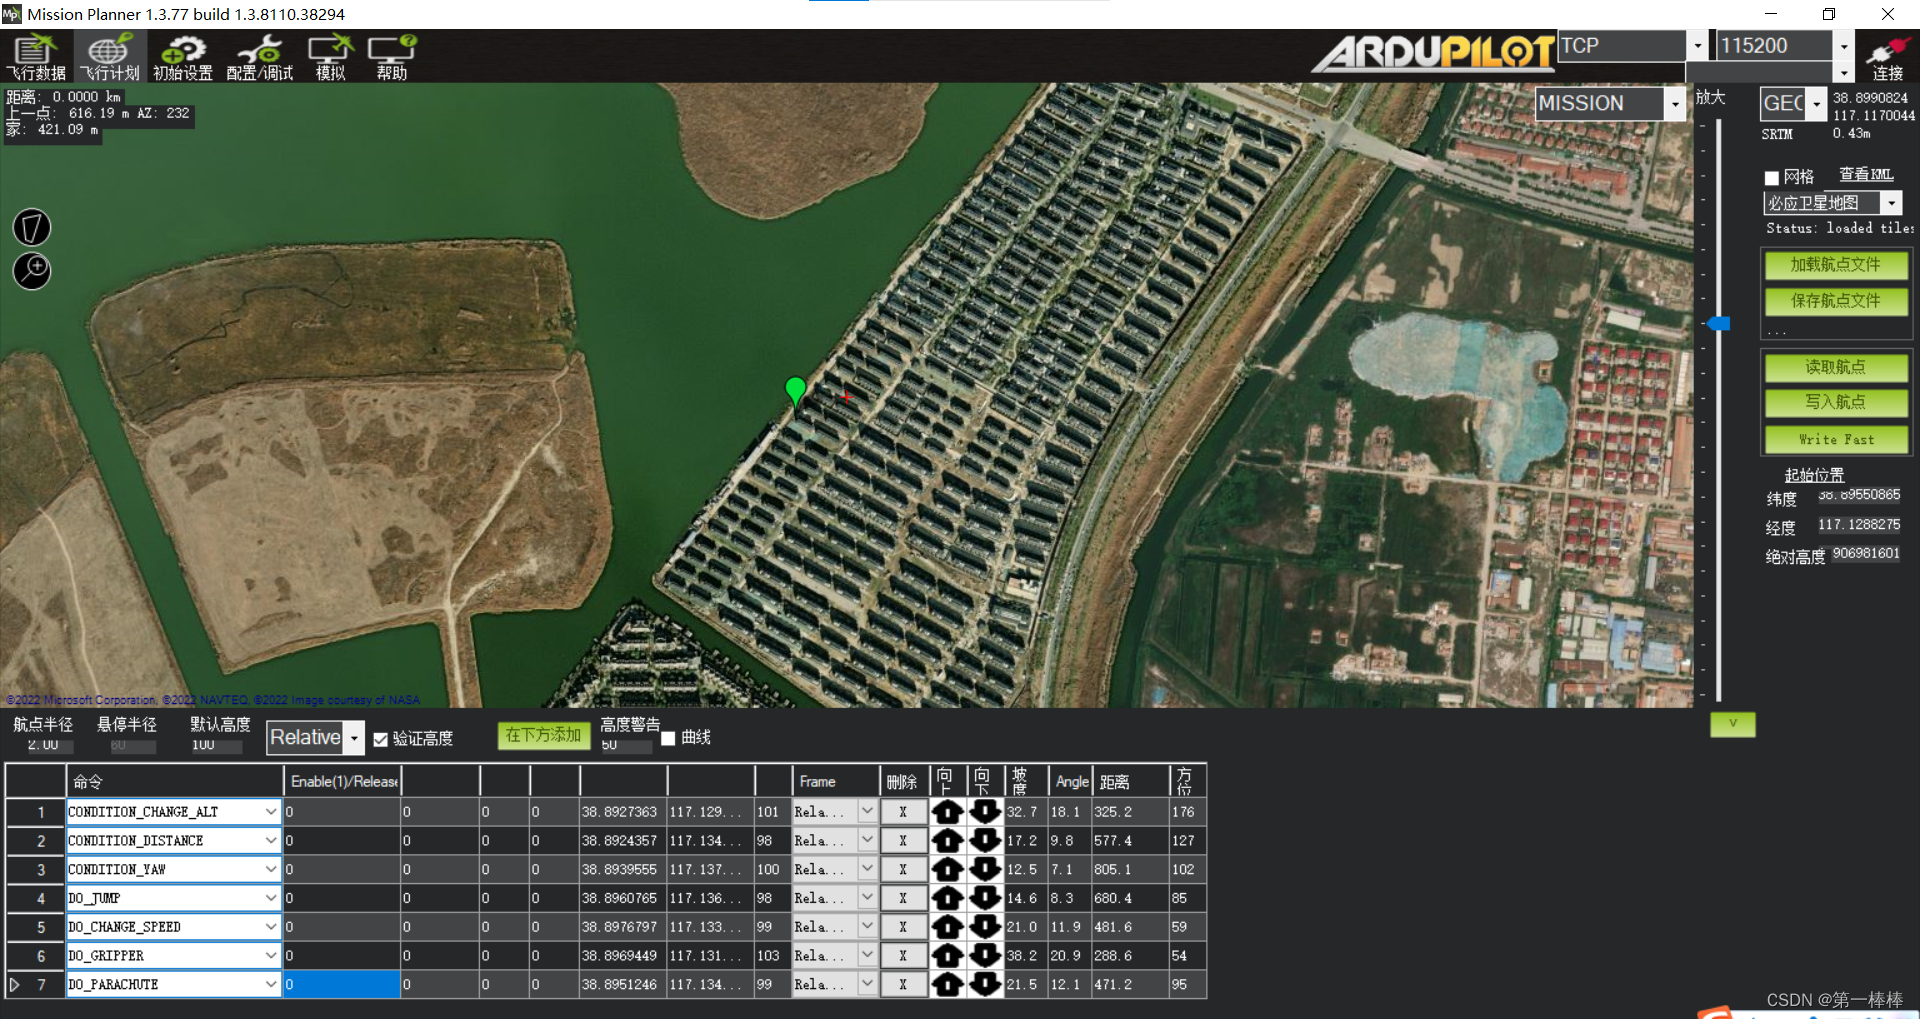Open Frame dropdown in row 5

[x=867, y=927]
